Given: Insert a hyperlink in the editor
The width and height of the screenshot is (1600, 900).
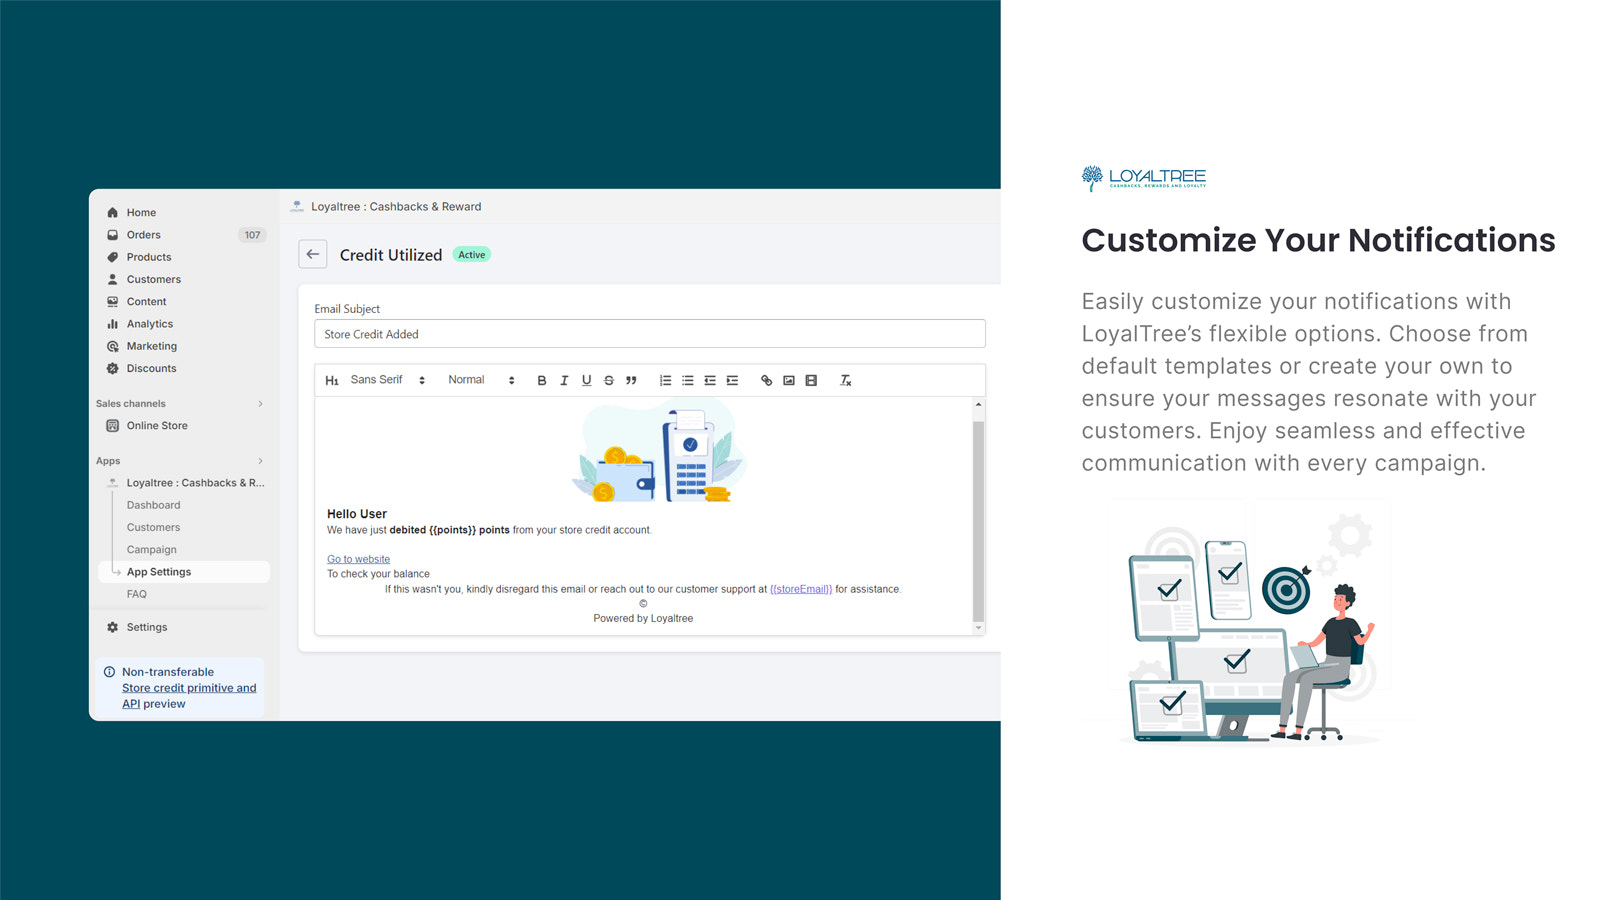Looking at the screenshot, I should click(766, 380).
